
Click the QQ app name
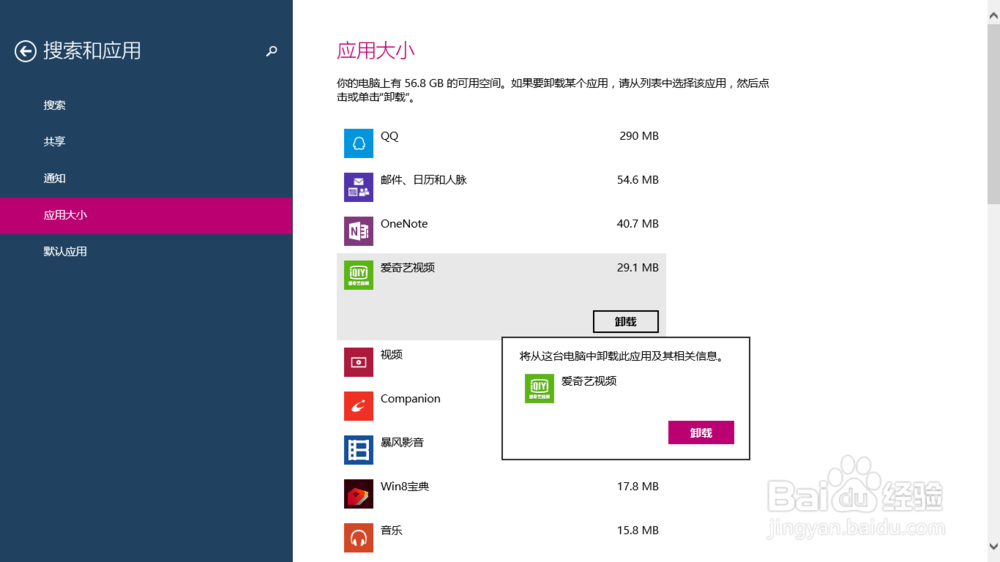pyautogui.click(x=389, y=136)
